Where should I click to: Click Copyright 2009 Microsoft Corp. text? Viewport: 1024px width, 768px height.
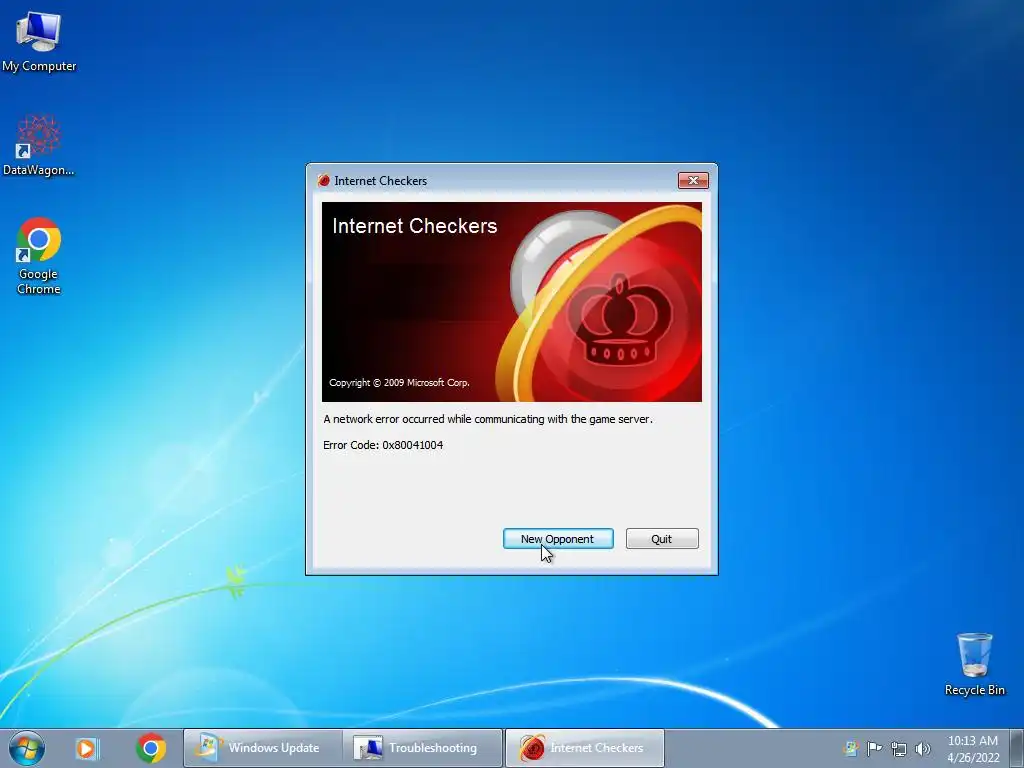pyautogui.click(x=399, y=383)
